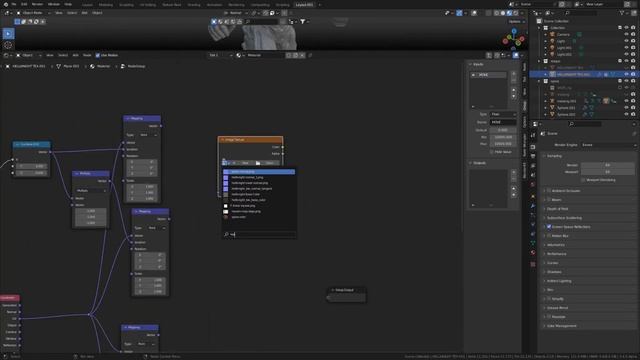This screenshot has width=640, height=360.
Task: Click the viewport Options button
Action: (516, 21)
